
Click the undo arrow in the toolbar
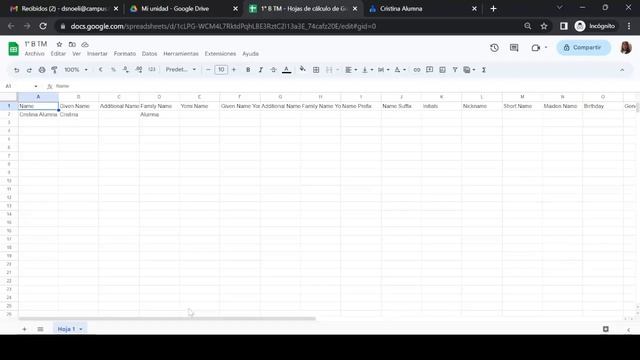pos(16,70)
